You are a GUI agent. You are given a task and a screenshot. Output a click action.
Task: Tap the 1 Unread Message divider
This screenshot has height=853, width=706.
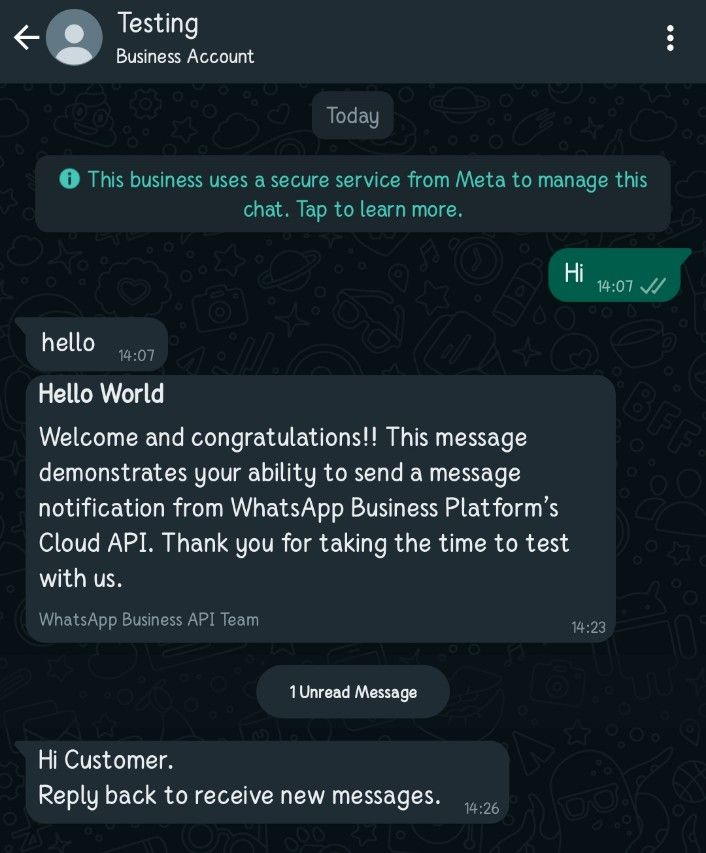pyautogui.click(x=353, y=692)
